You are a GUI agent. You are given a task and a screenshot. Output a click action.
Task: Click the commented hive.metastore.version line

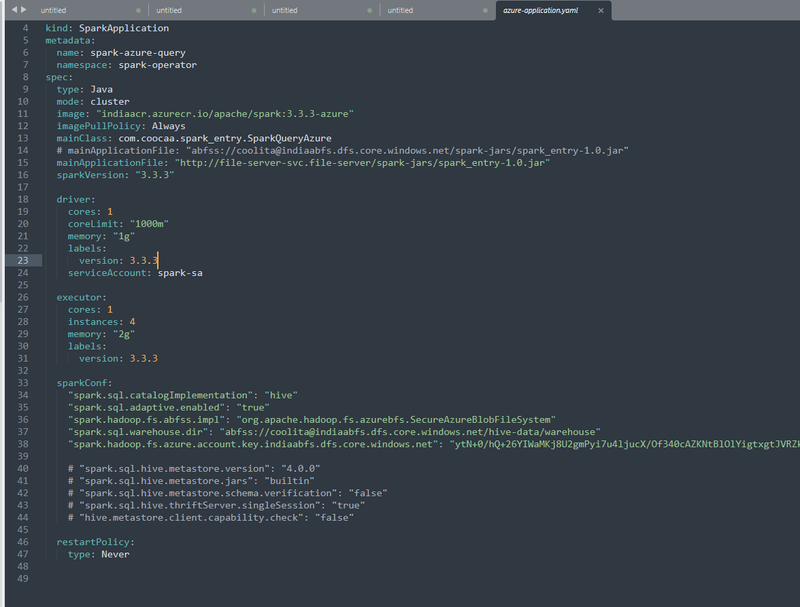(194, 469)
